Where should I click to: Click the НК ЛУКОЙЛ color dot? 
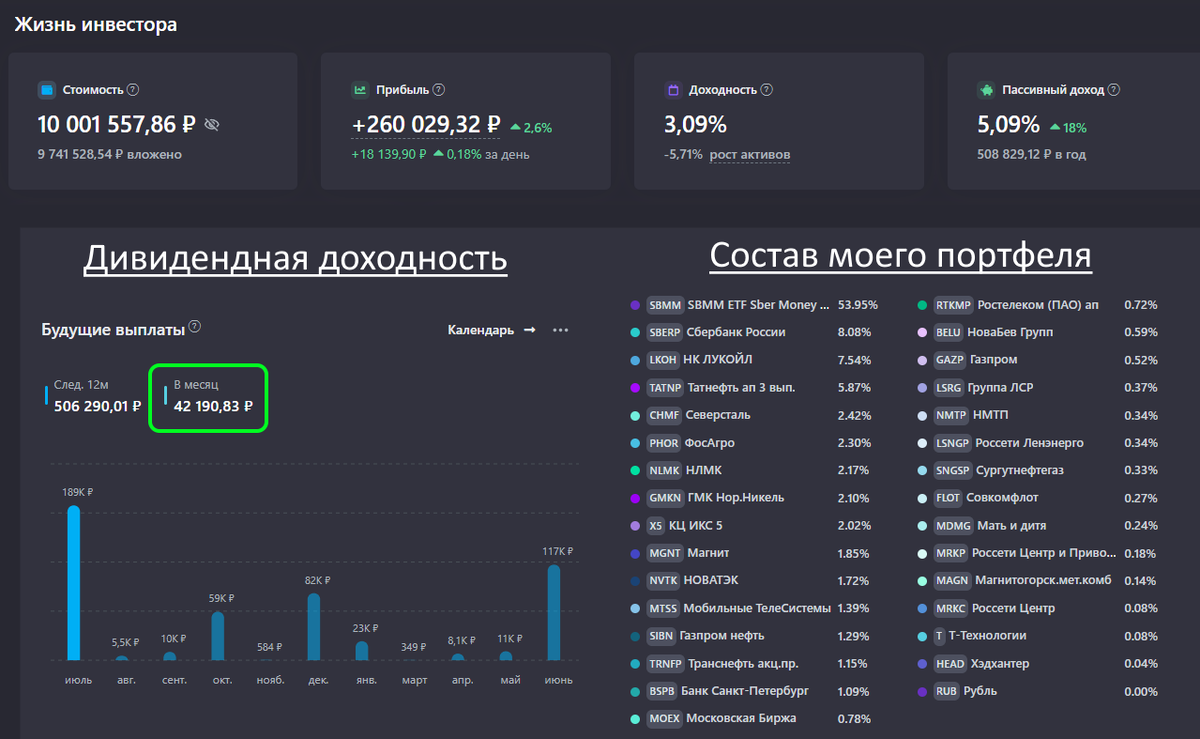(x=635, y=360)
